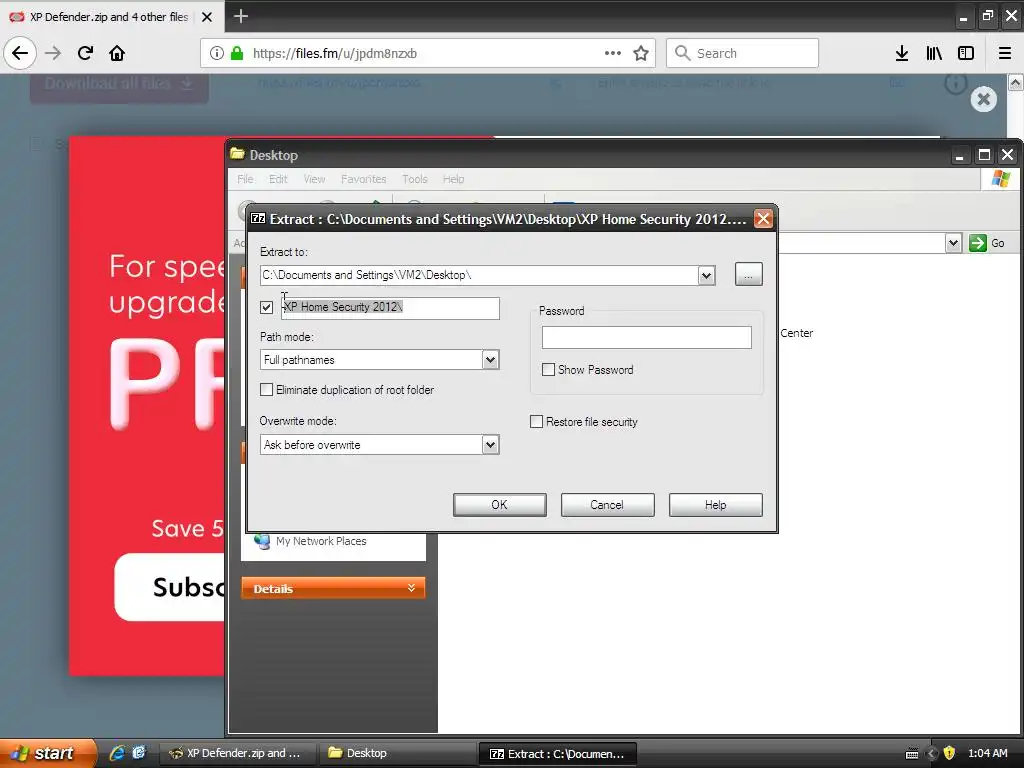Expand the Extract to path dropdown
Image resolution: width=1024 pixels, height=768 pixels.
click(706, 275)
